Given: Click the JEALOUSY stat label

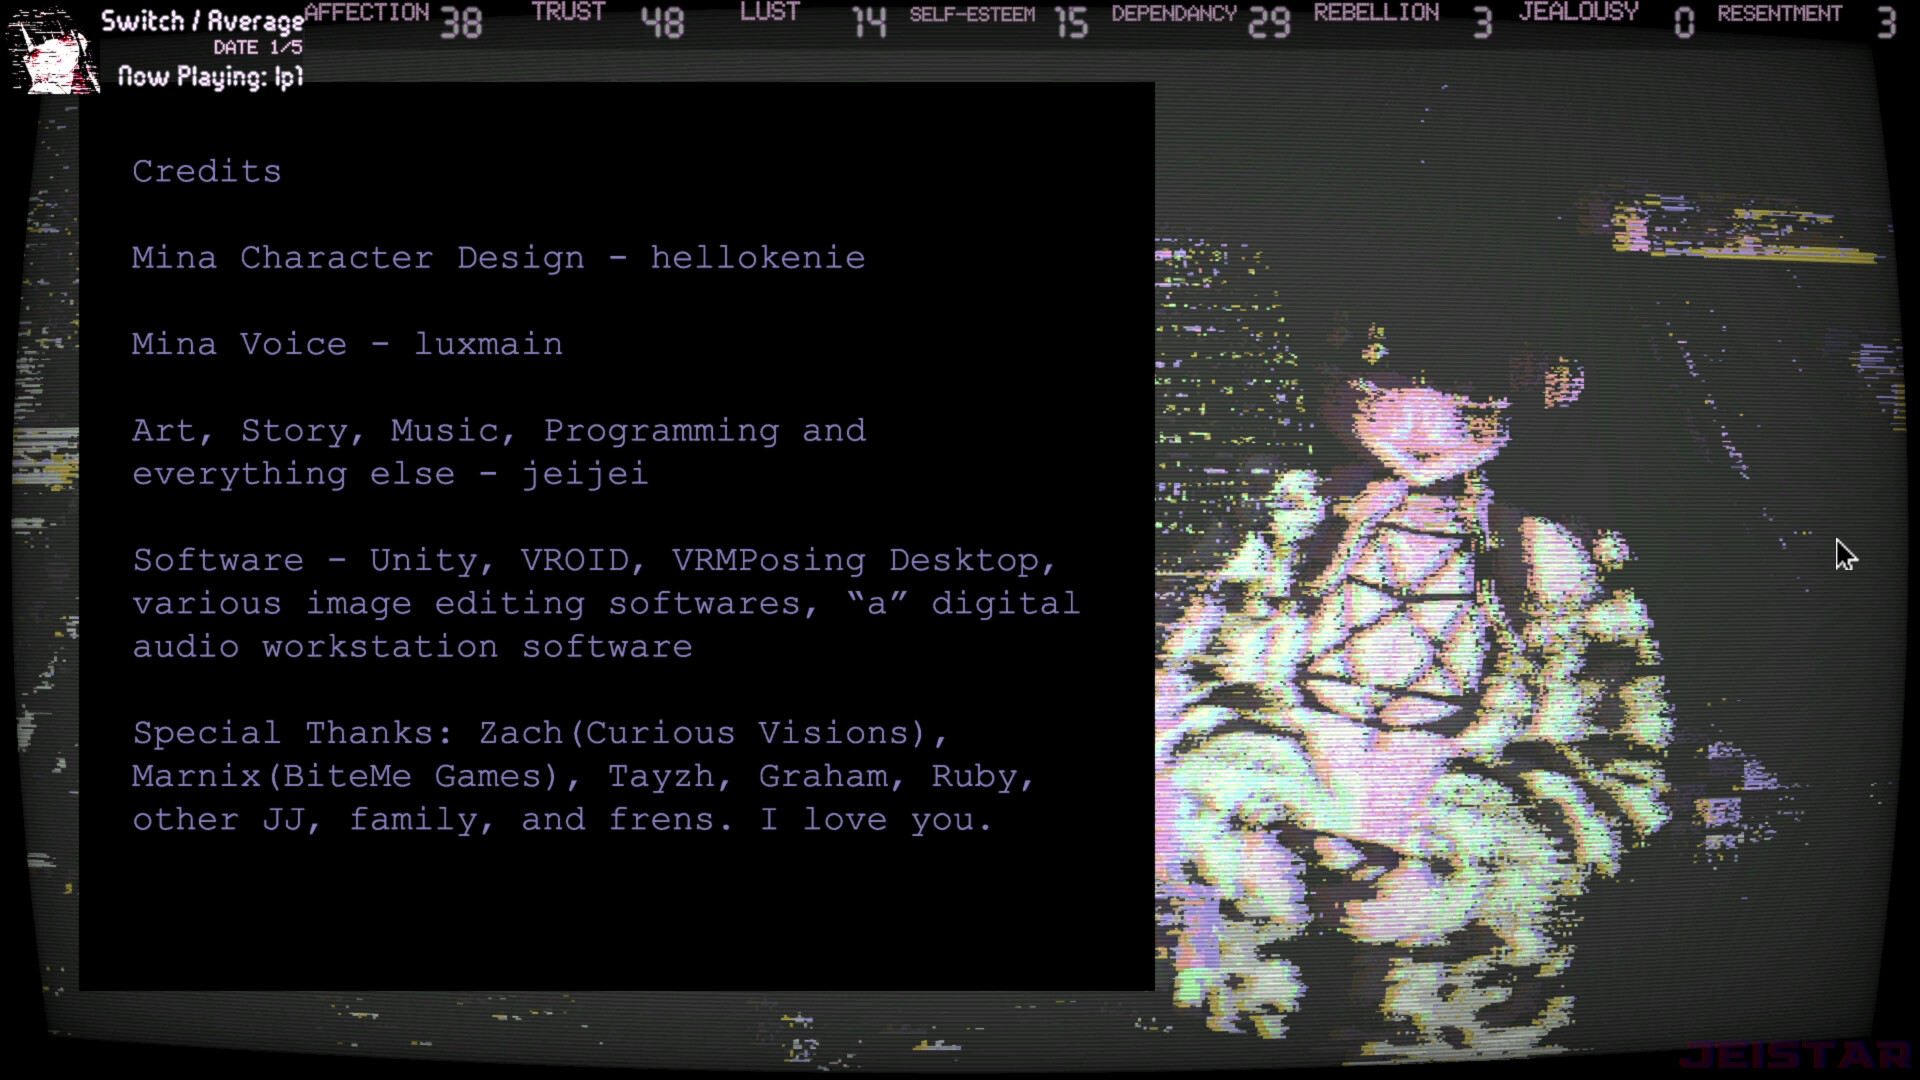Looking at the screenshot, I should coord(1578,13).
